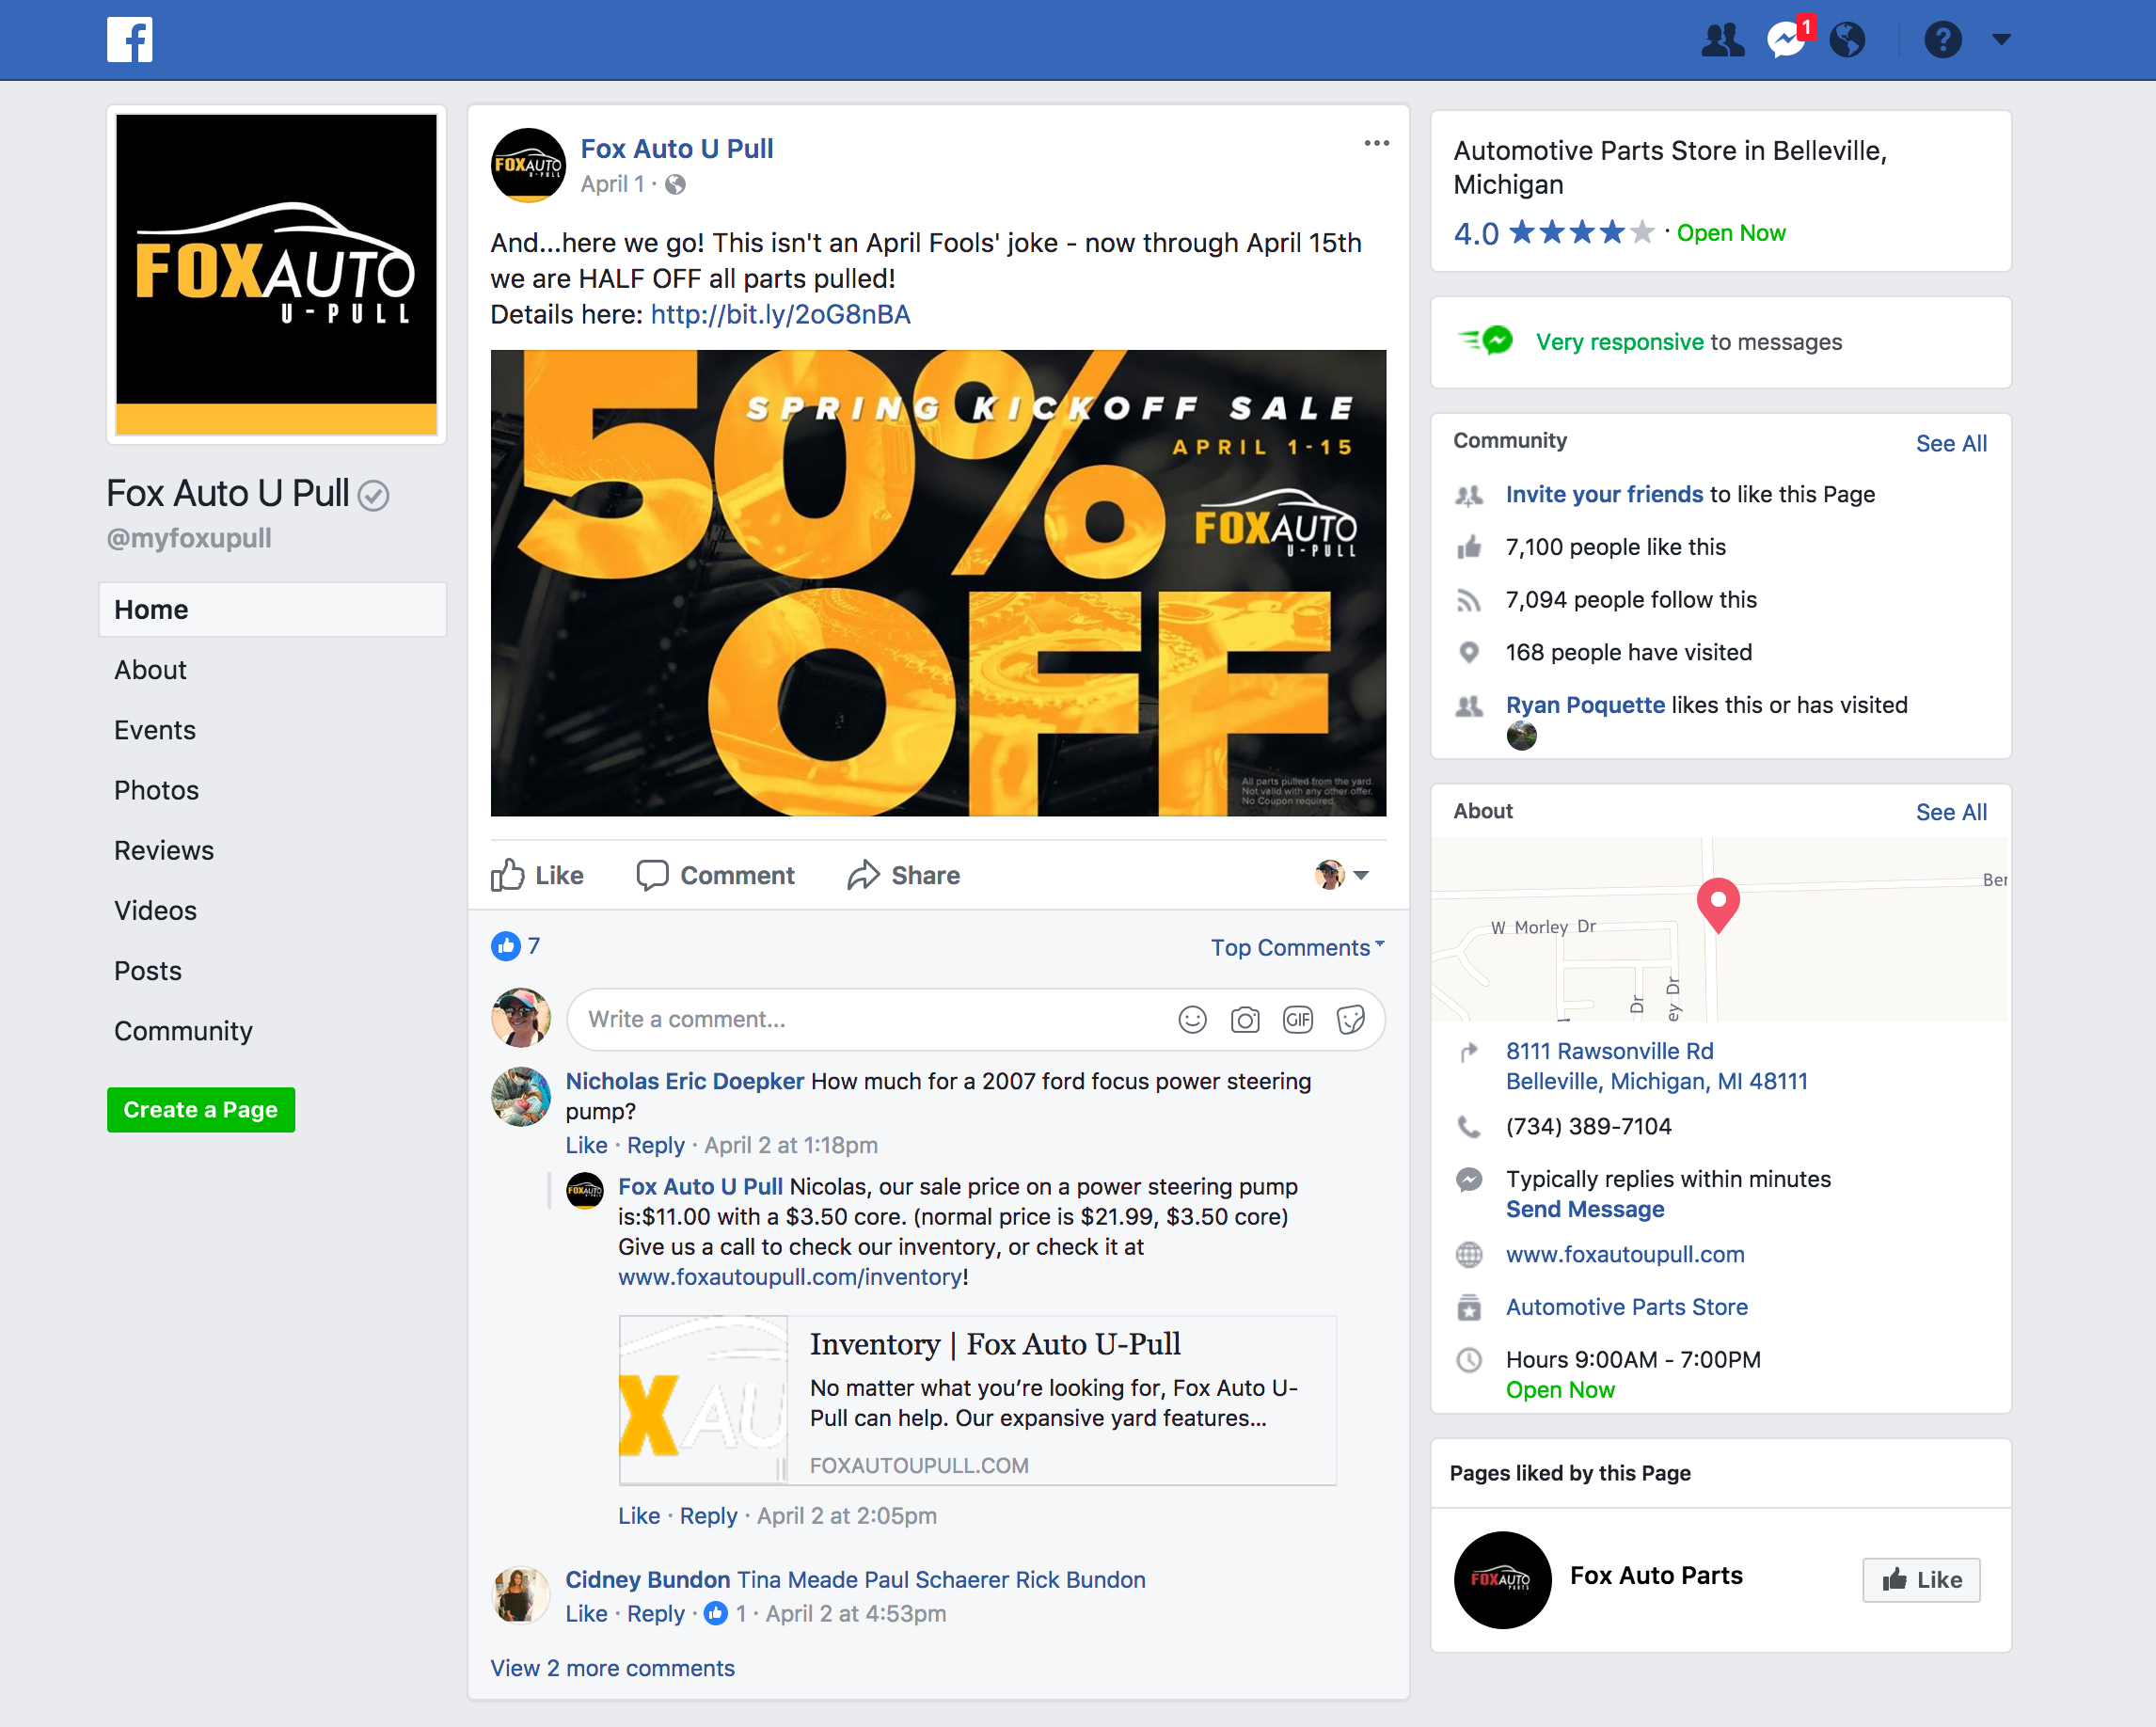This screenshot has height=1727, width=2156.
Task: Click the post author avatar
Action: 528,165
